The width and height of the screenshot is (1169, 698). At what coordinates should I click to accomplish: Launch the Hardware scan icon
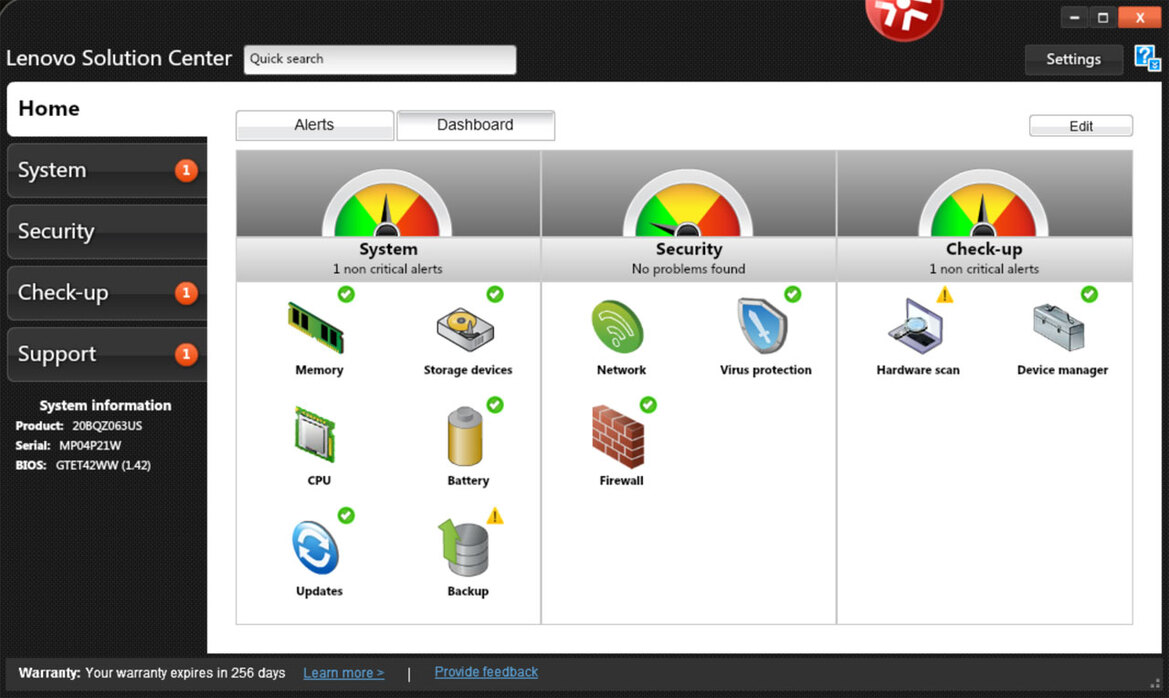point(916,326)
